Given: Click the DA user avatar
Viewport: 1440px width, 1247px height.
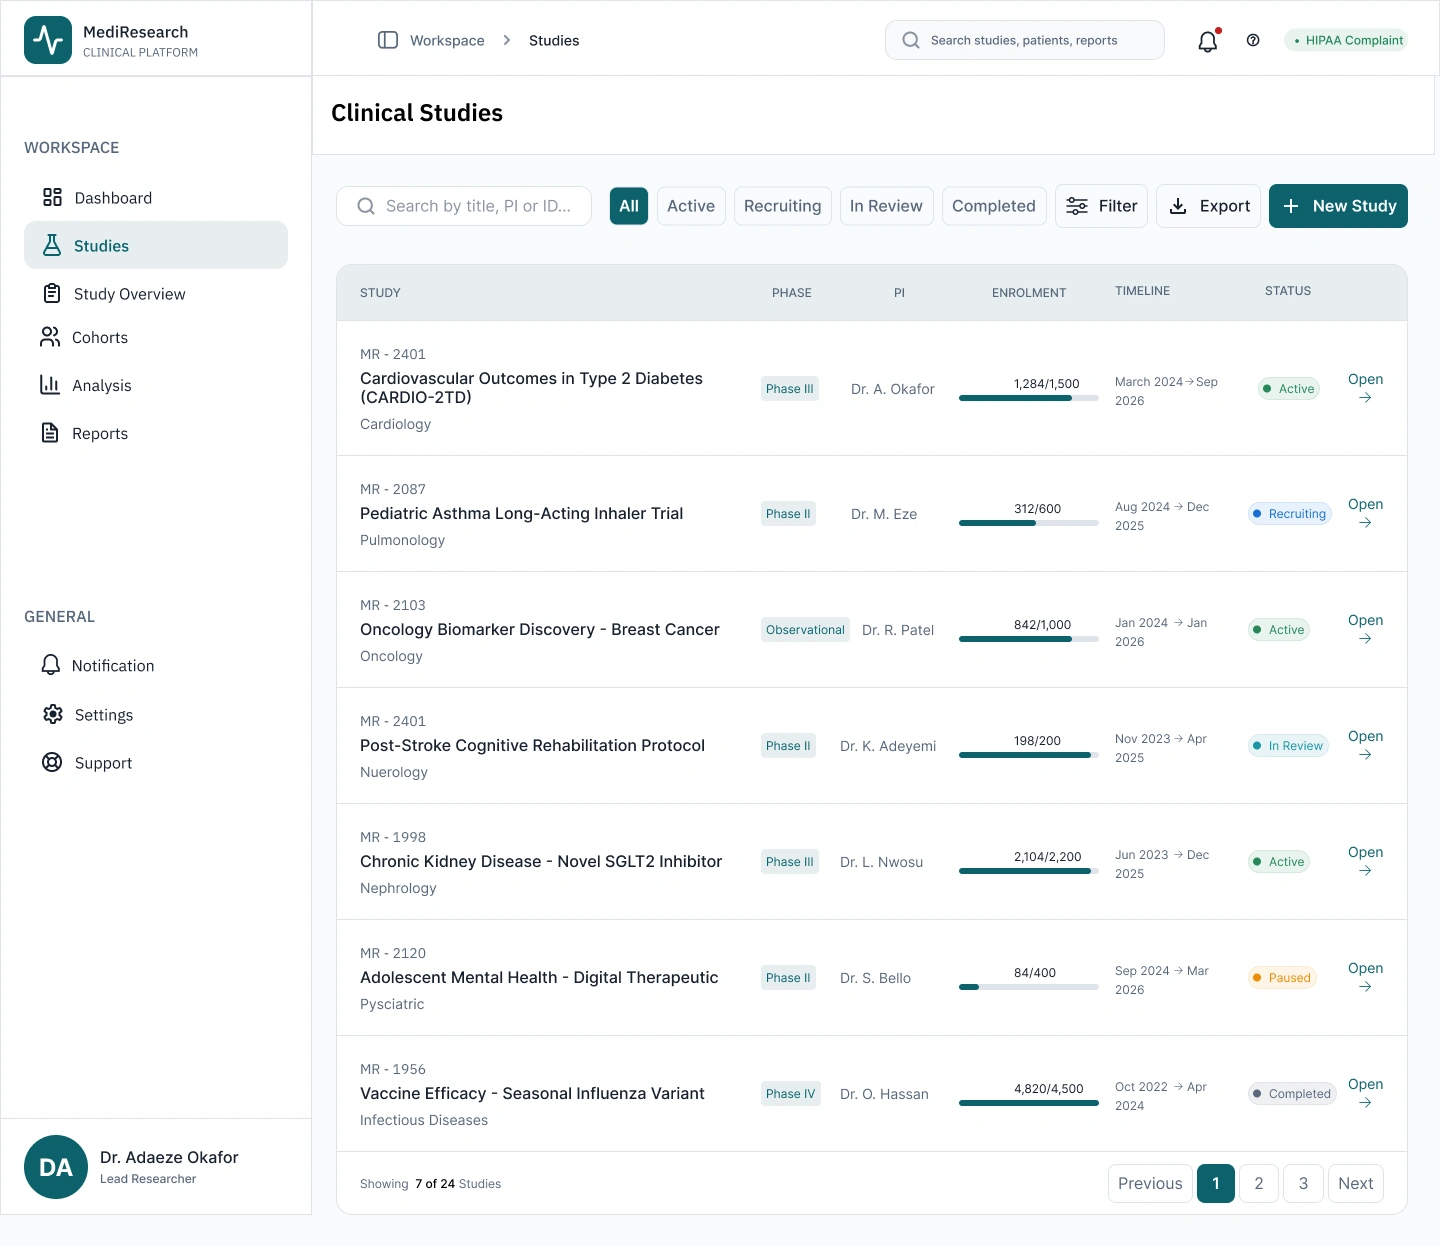Looking at the screenshot, I should point(56,1167).
